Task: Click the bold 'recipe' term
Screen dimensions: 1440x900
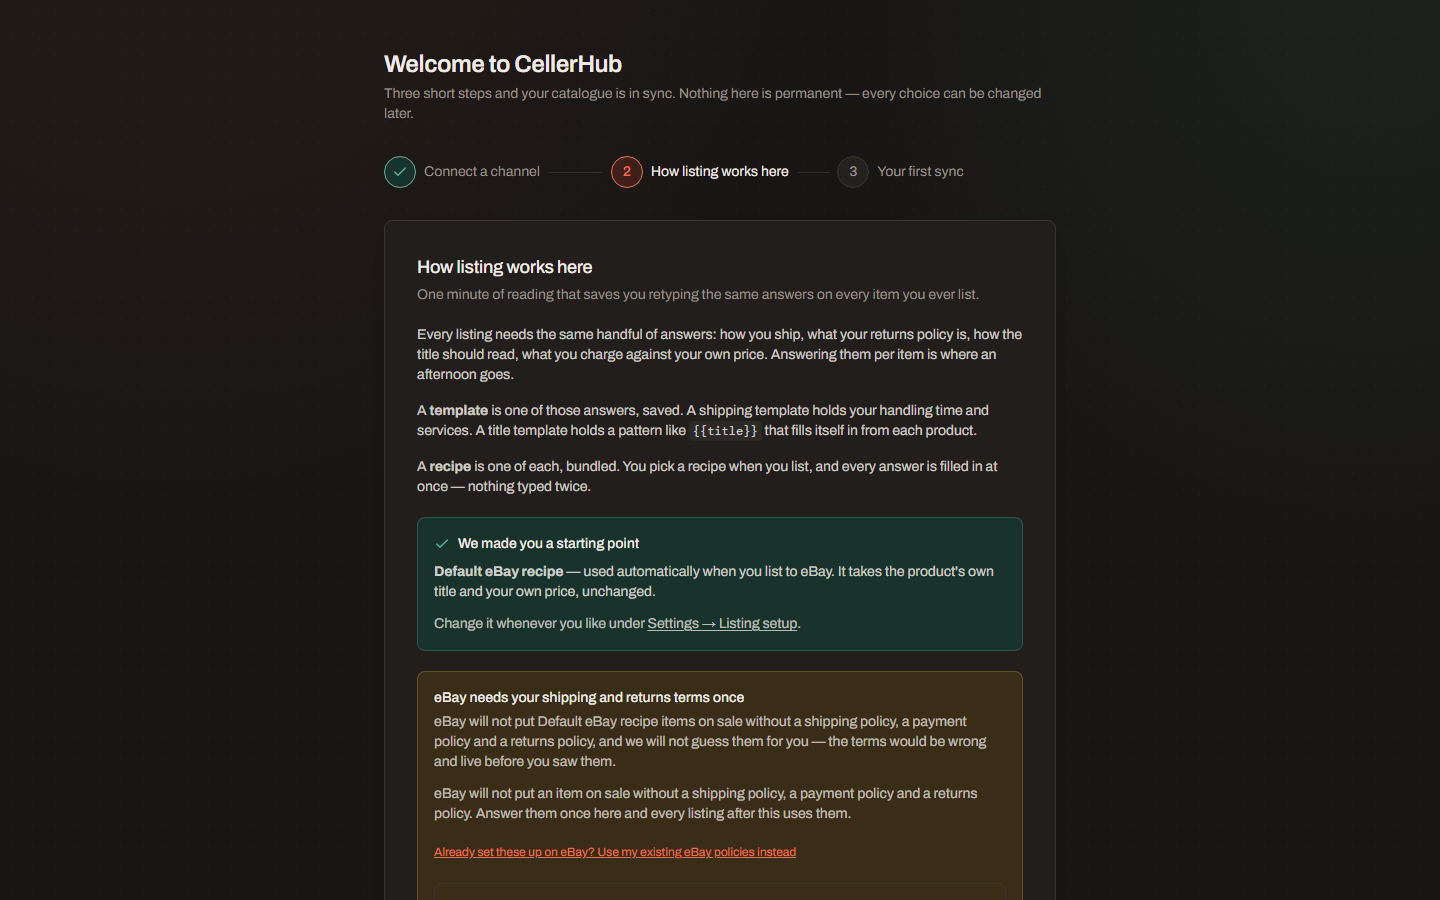Action: (450, 467)
